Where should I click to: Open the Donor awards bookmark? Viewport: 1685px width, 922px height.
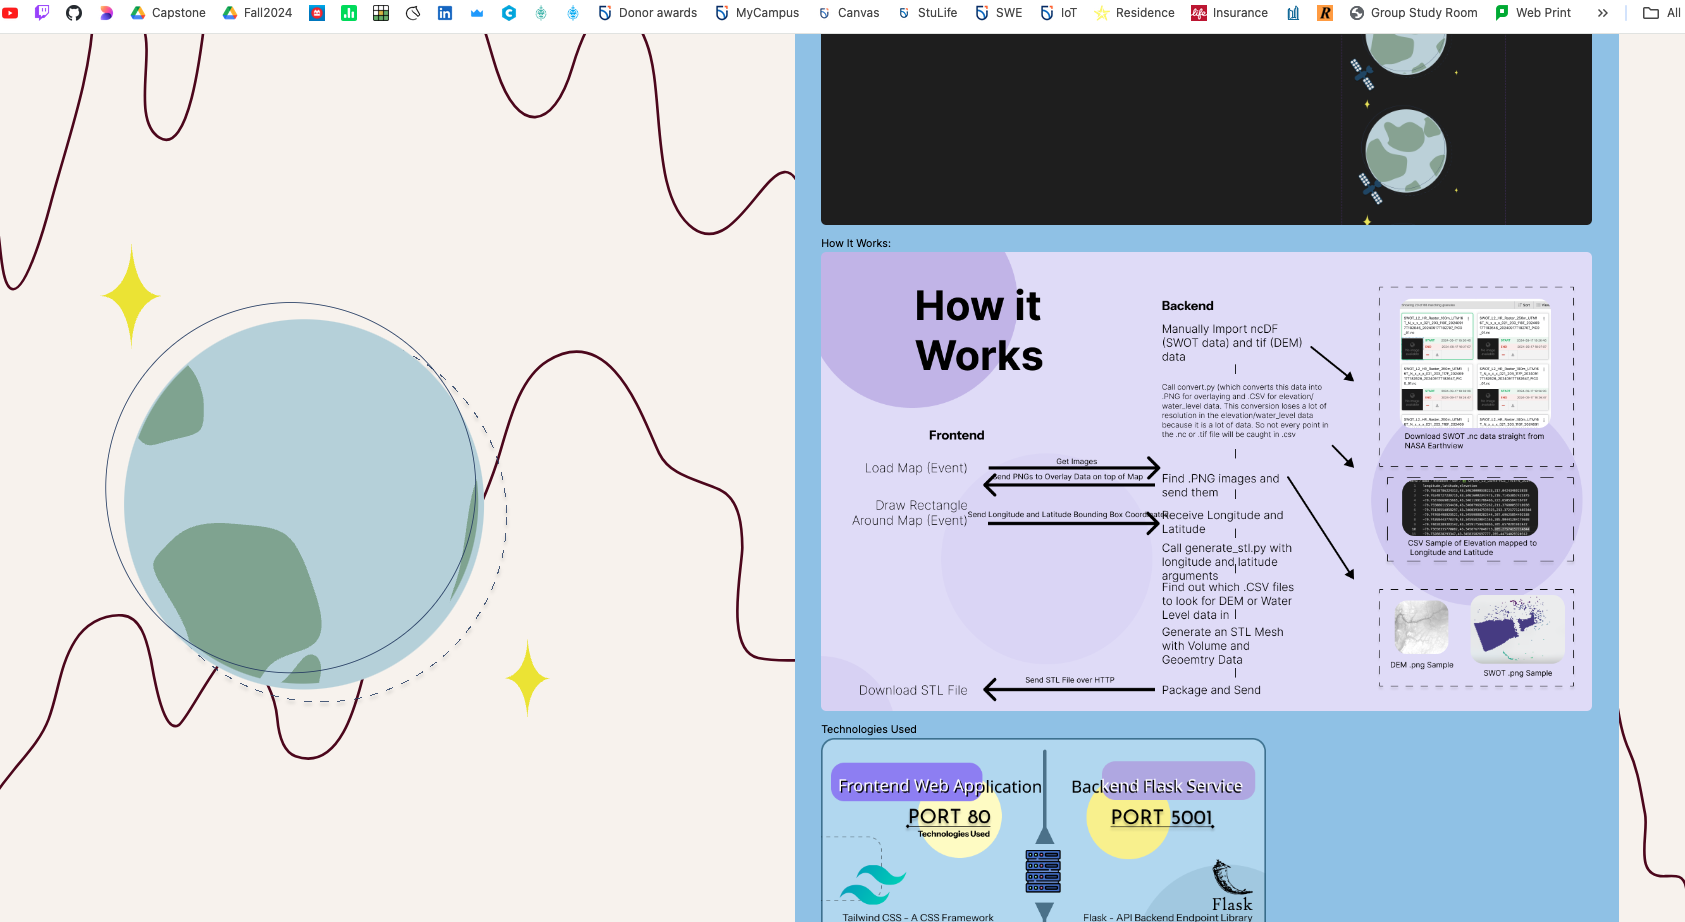(x=647, y=13)
